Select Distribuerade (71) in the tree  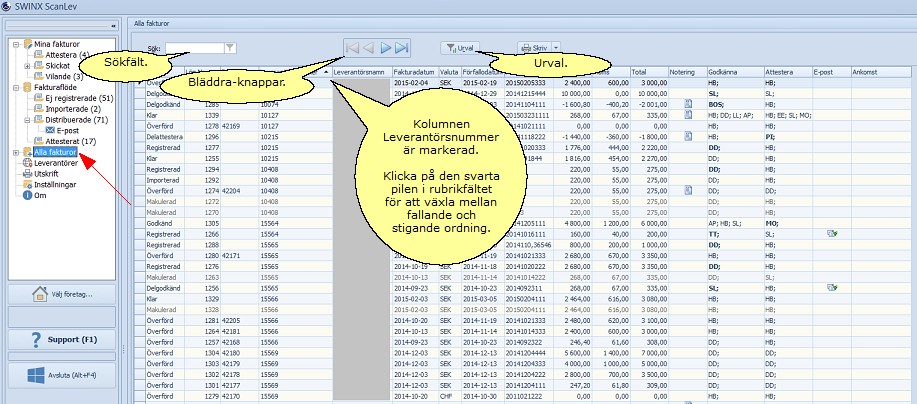point(76,120)
